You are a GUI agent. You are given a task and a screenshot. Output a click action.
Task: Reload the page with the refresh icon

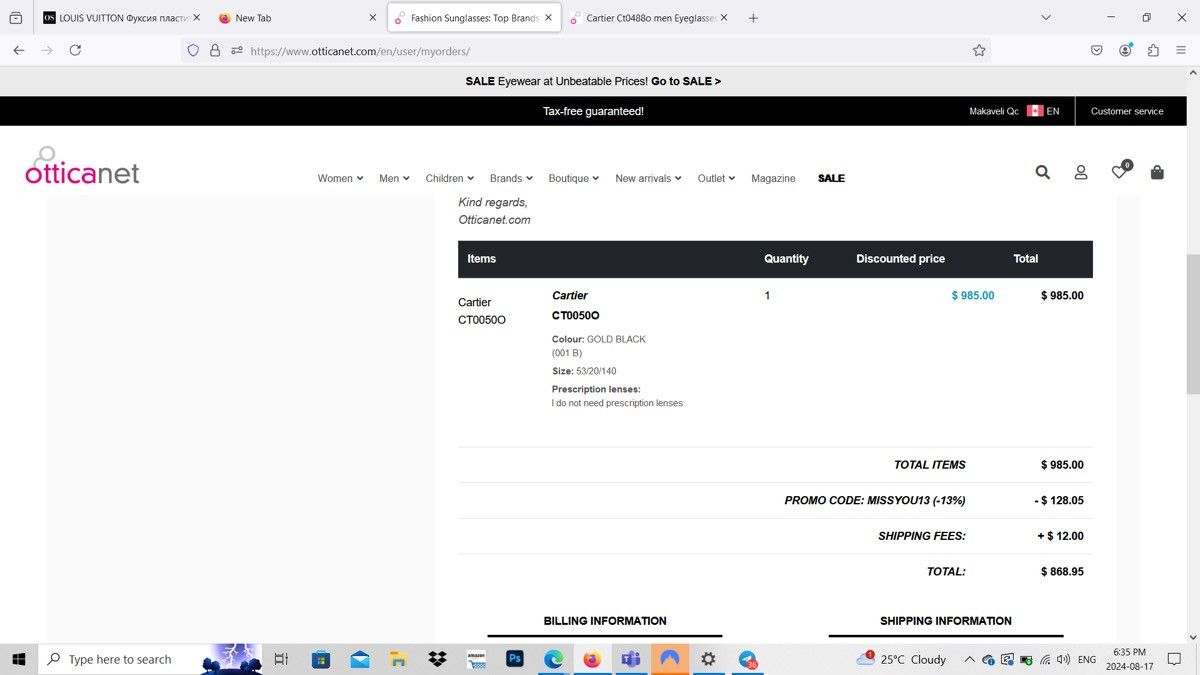[75, 50]
